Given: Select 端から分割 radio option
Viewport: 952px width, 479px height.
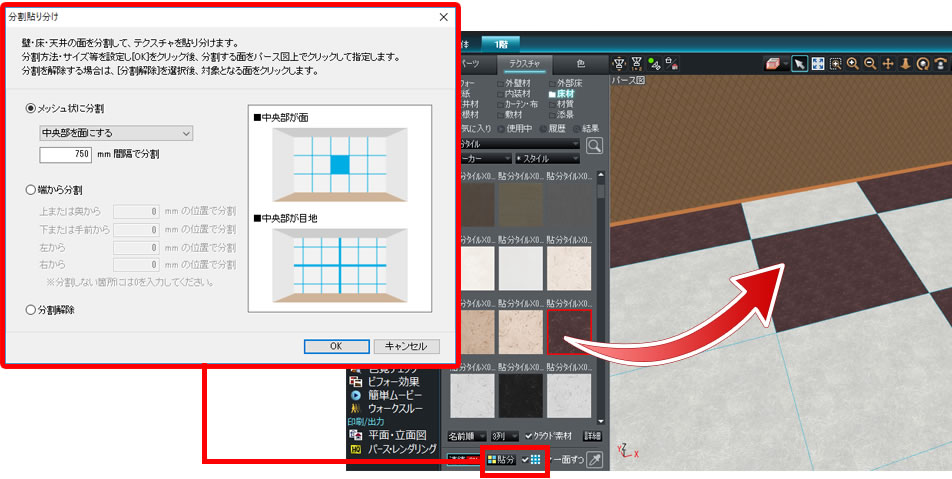Looking at the screenshot, I should [x=31, y=188].
